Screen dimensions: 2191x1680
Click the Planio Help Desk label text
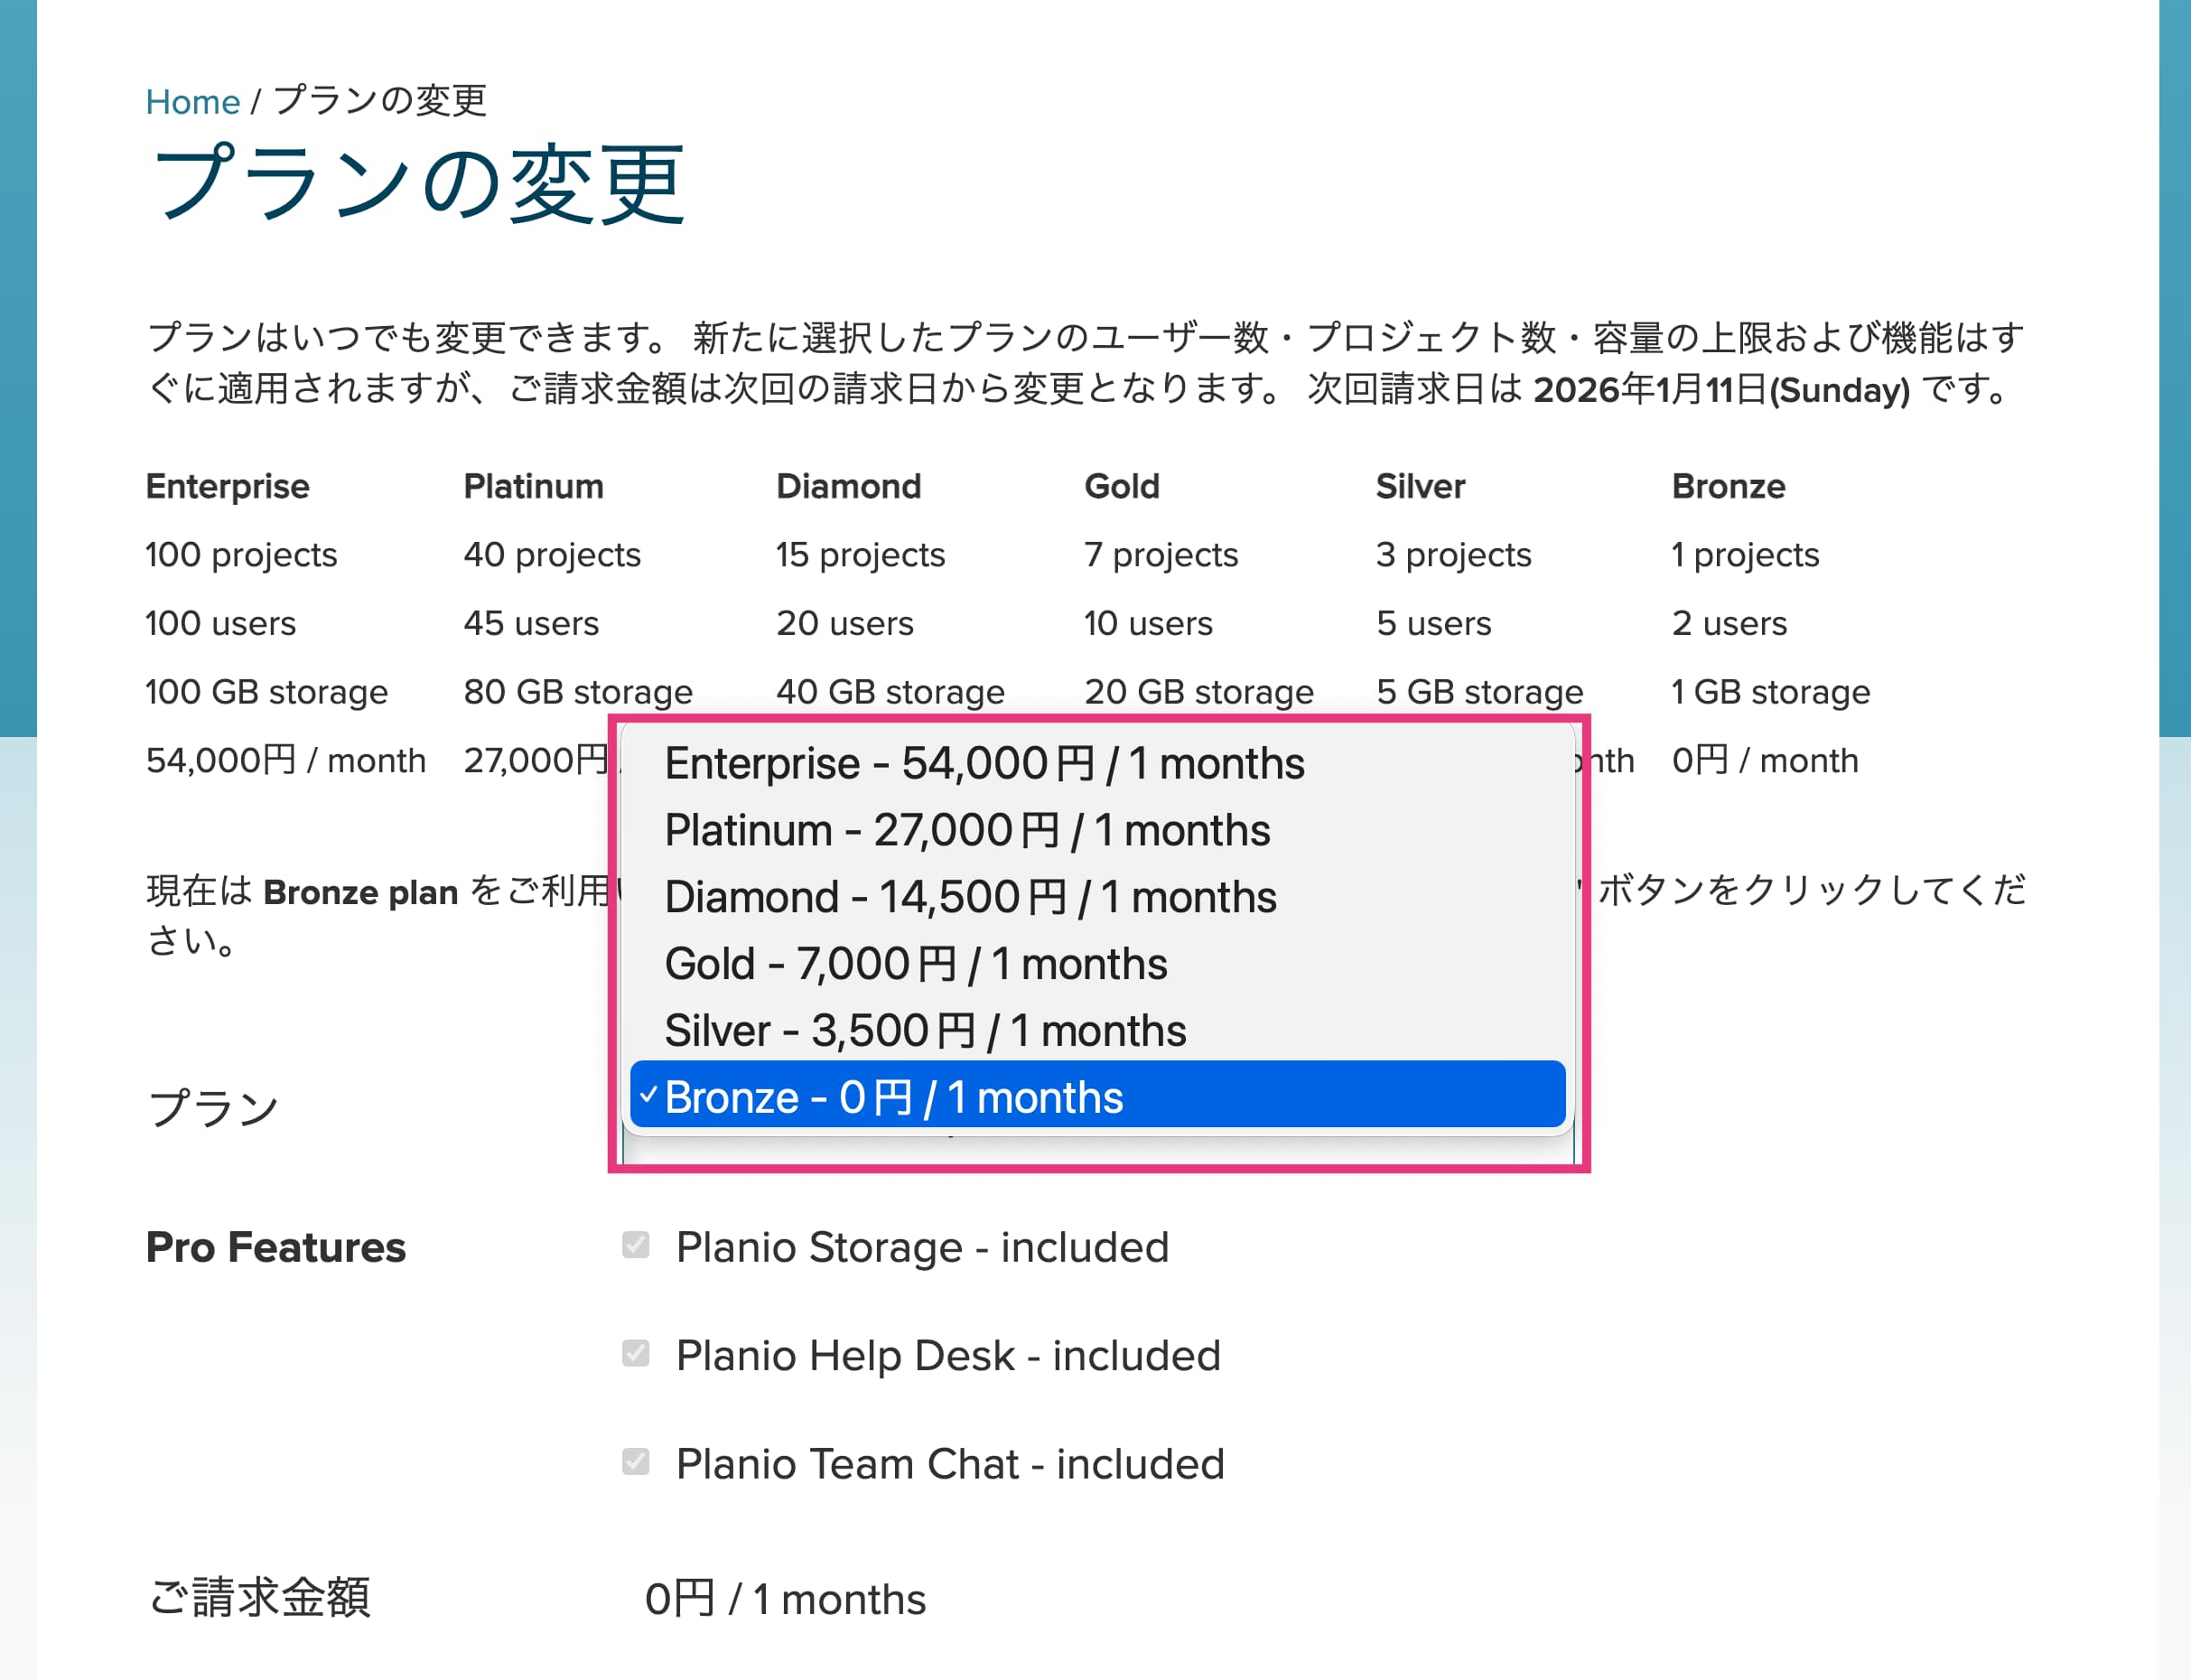pos(948,1356)
